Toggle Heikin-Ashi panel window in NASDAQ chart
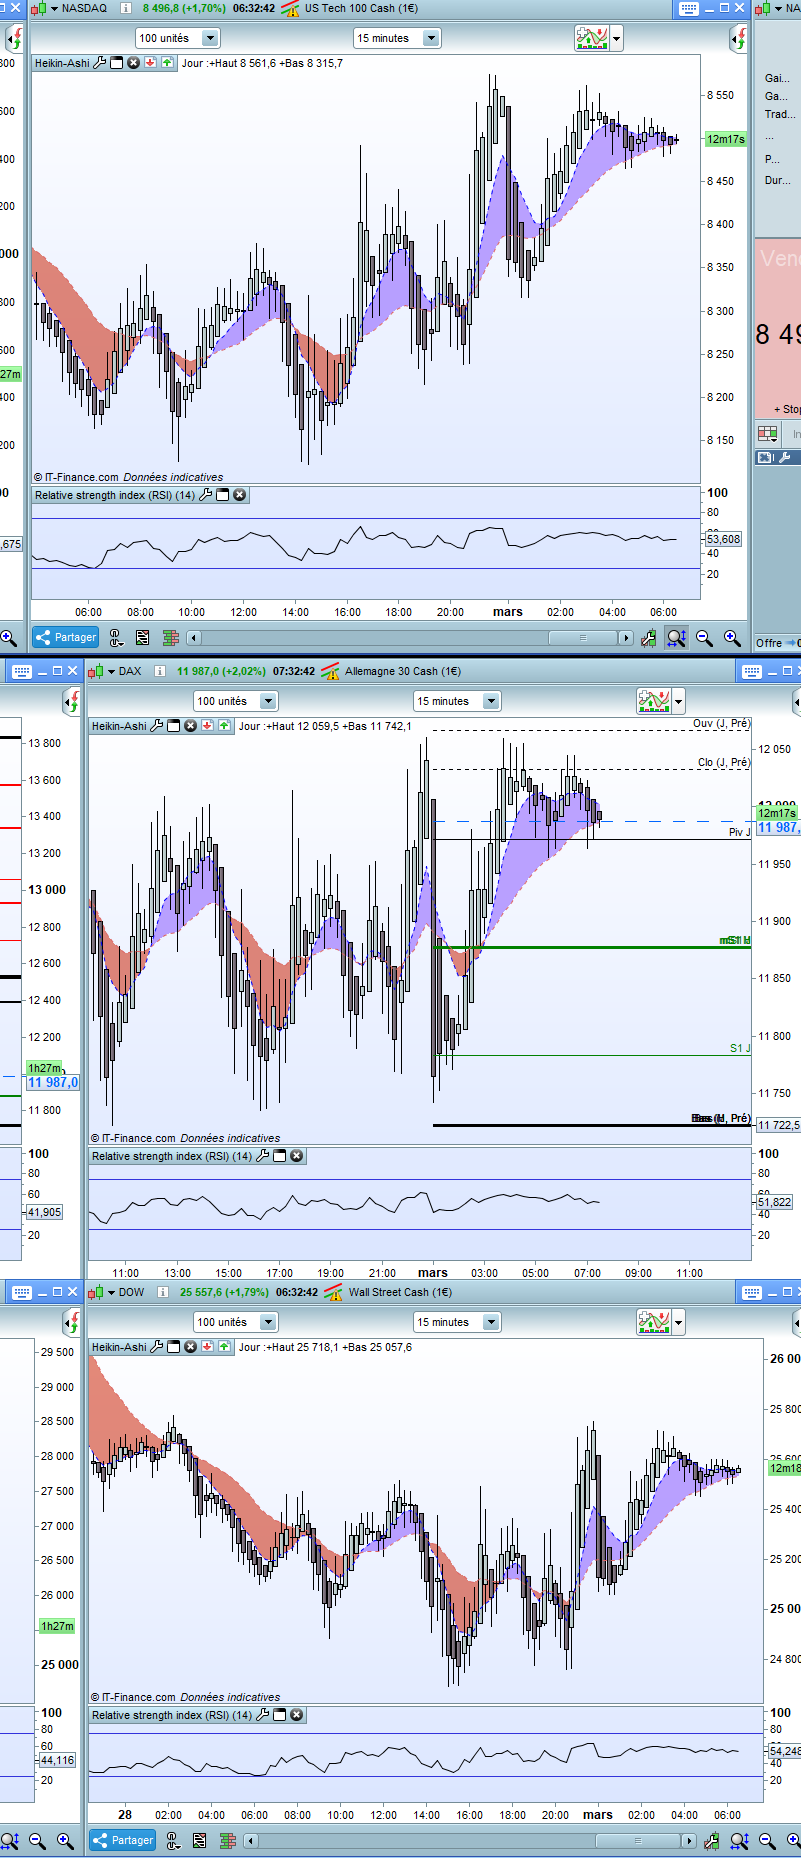This screenshot has height=1858, width=801. tap(117, 63)
